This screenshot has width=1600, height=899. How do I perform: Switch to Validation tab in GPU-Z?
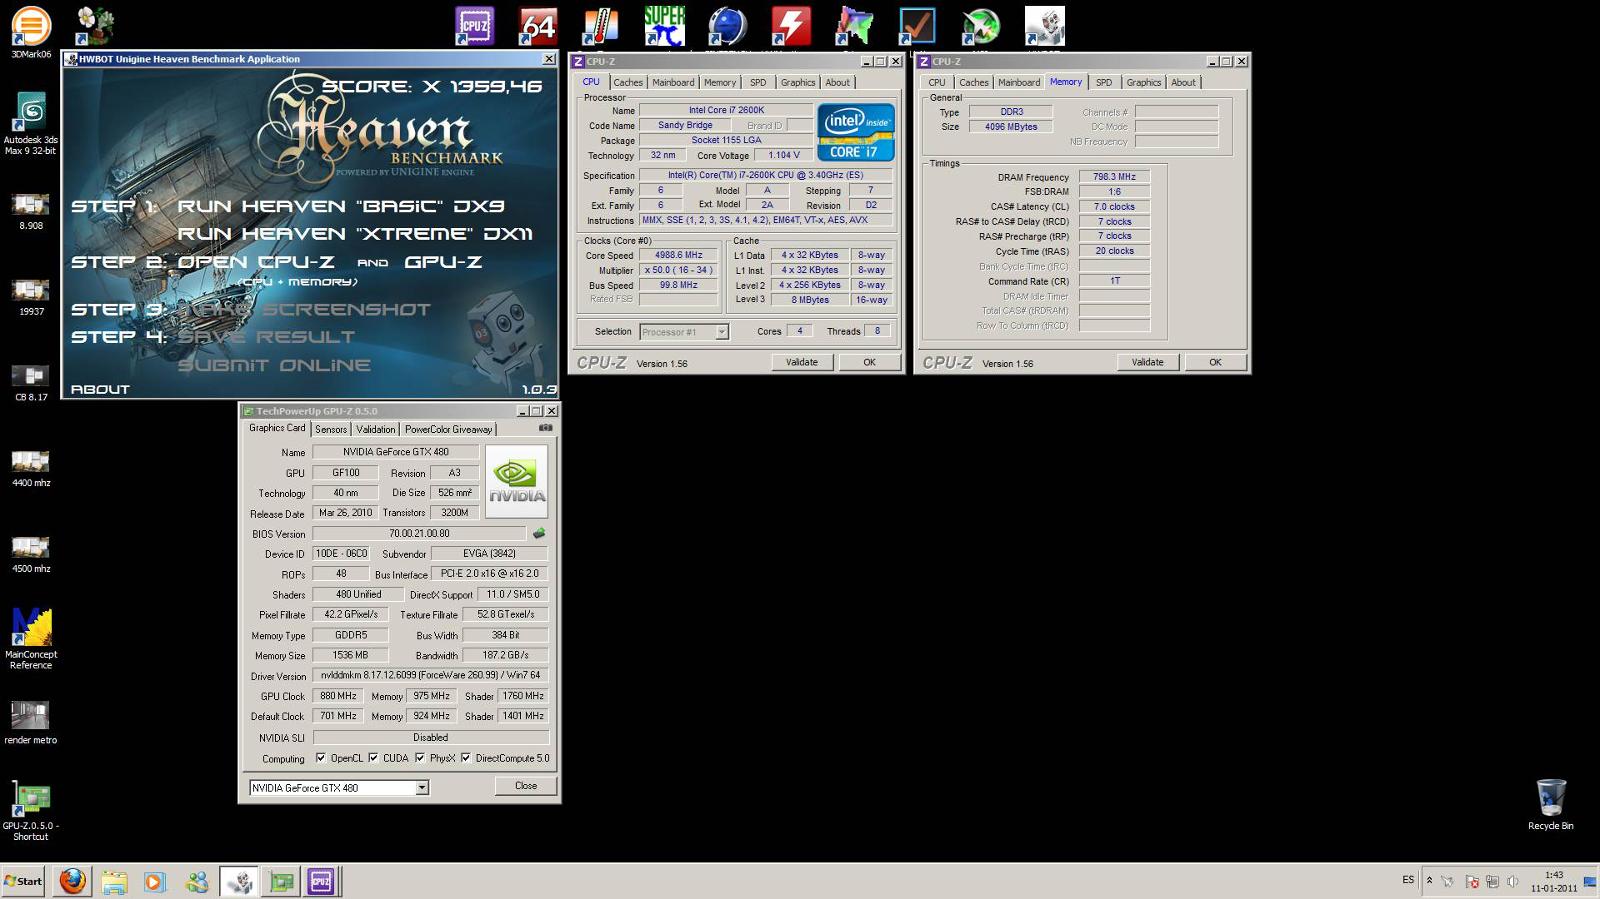375,429
